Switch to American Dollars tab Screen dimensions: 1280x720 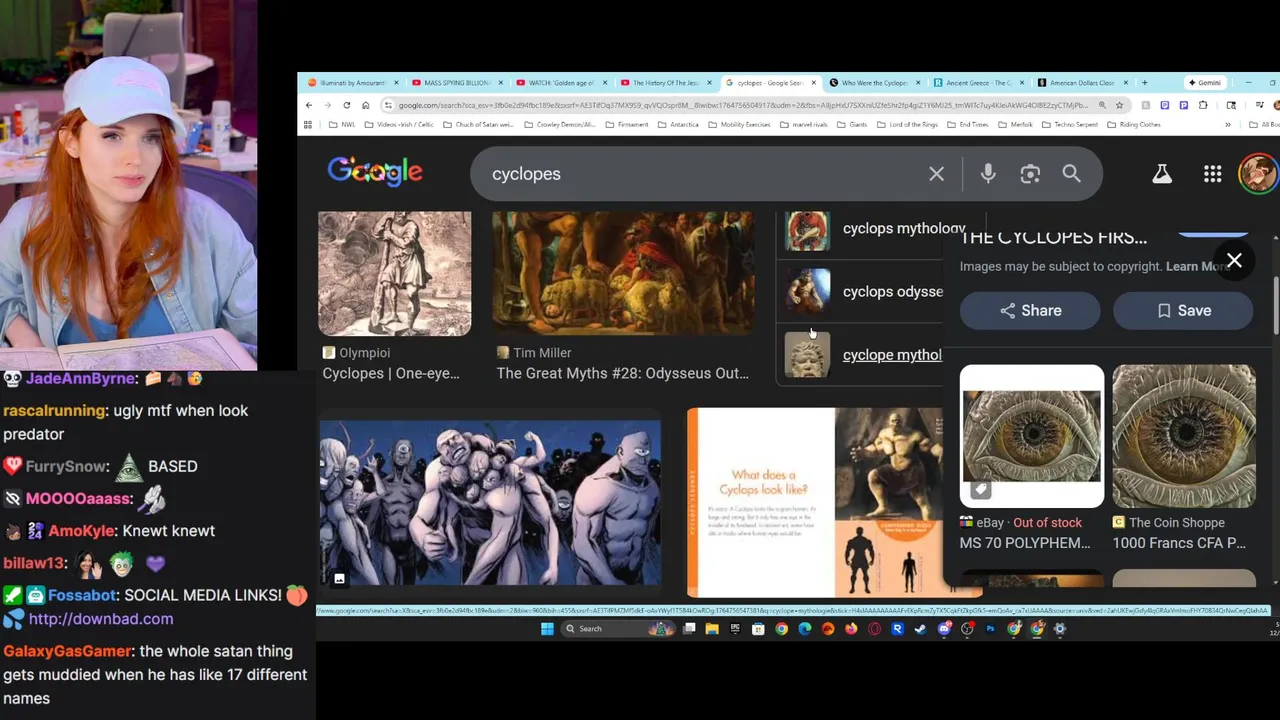pyautogui.click(x=1081, y=83)
